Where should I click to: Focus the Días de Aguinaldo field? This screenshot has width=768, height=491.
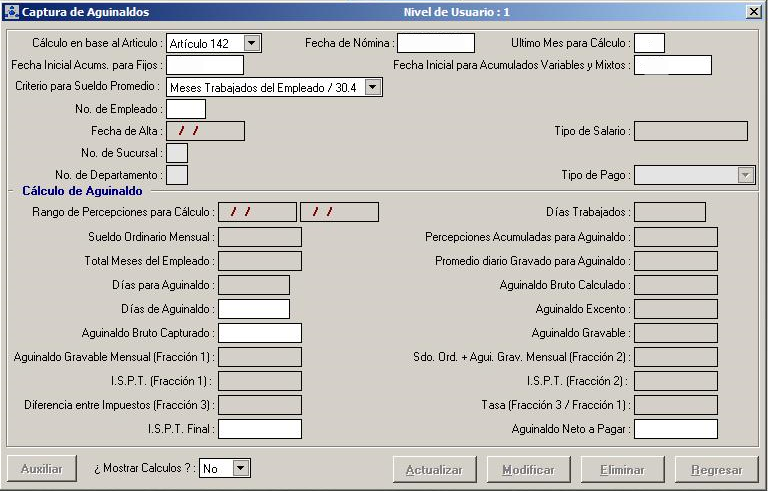tap(254, 309)
